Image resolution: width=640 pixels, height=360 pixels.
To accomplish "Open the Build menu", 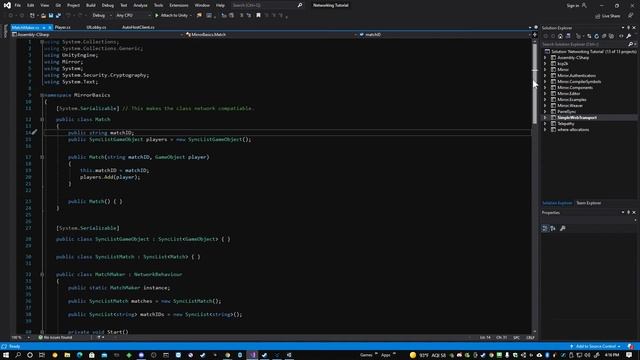I will (91, 5).
